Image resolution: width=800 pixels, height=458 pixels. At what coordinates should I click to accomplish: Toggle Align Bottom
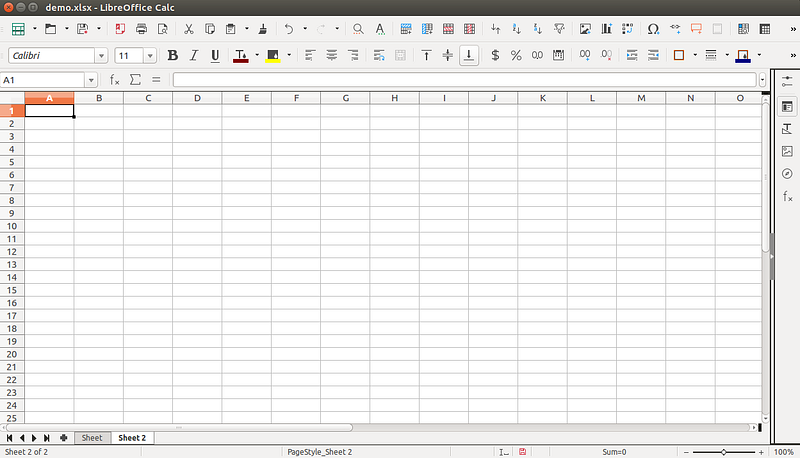[x=469, y=55]
